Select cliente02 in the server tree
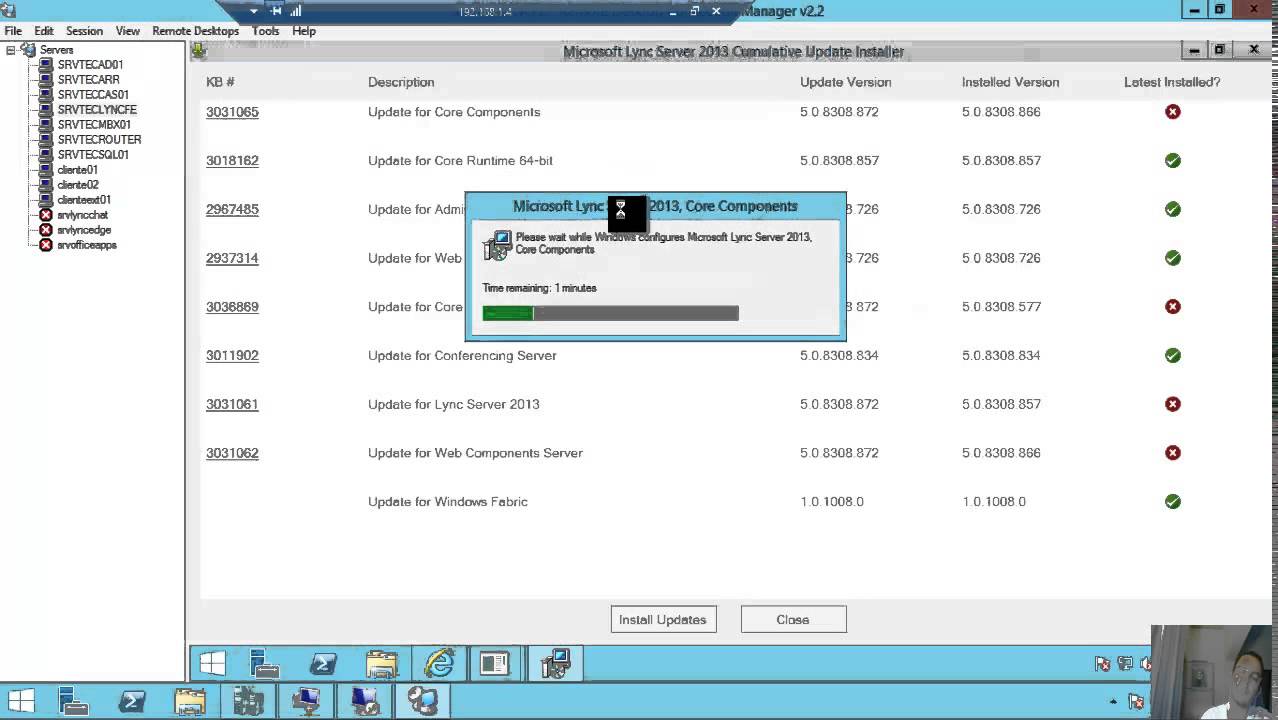Image resolution: width=1278 pixels, height=720 pixels. pyautogui.click(x=78, y=185)
